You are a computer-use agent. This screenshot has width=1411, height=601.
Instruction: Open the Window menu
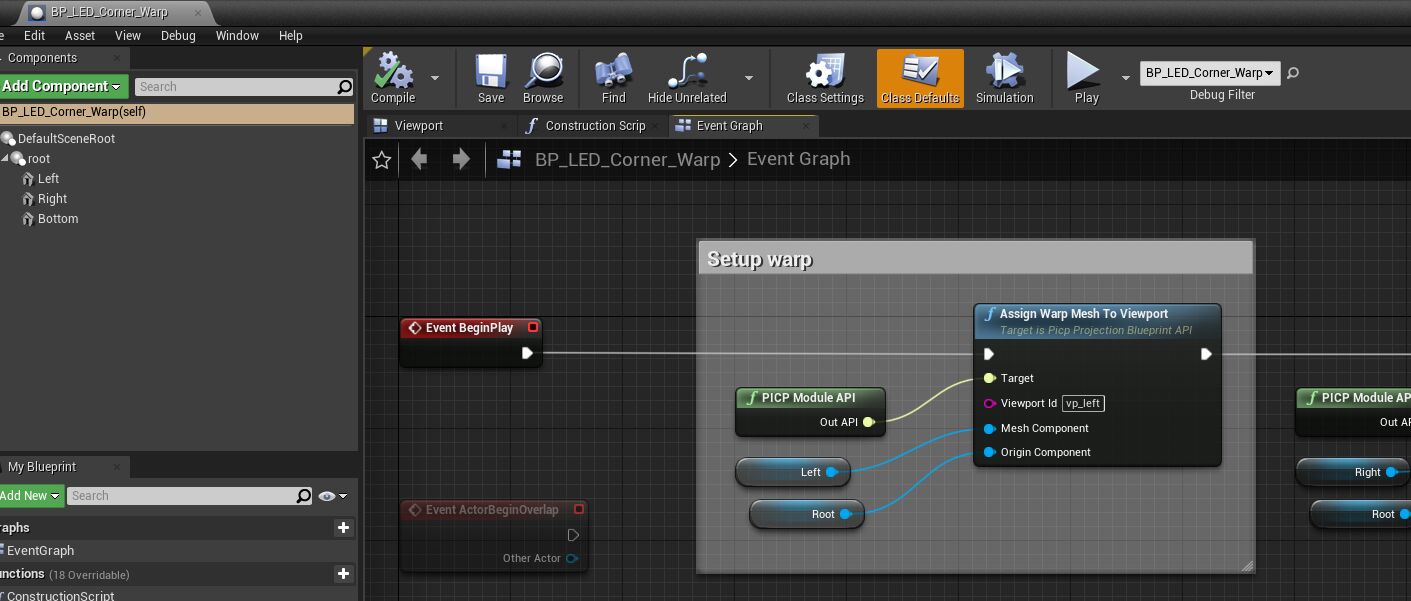(237, 35)
